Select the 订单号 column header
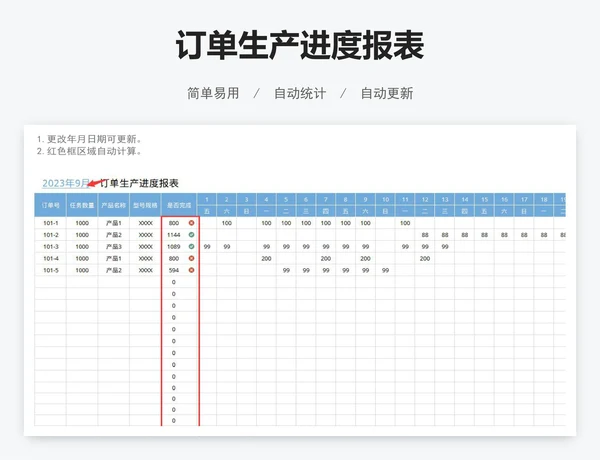600x460 pixels. click(x=51, y=205)
